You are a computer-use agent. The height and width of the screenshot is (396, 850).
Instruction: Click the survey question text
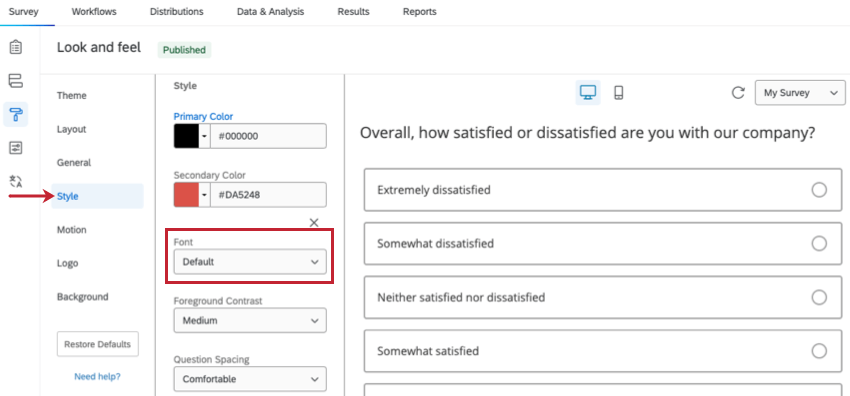(x=588, y=133)
